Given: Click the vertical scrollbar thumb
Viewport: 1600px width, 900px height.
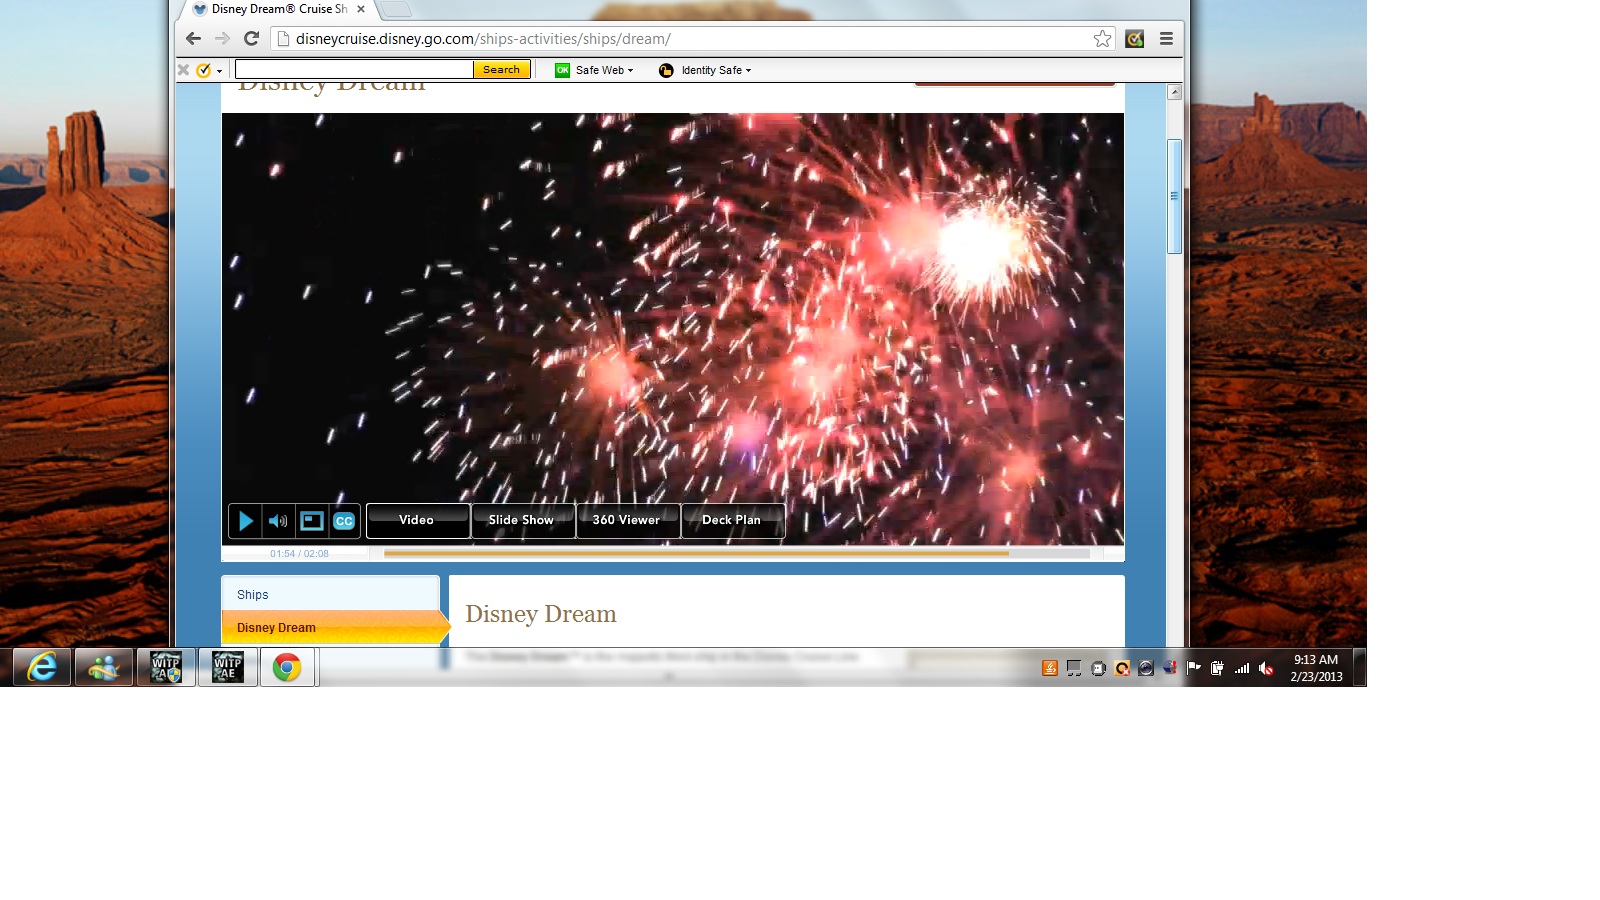Looking at the screenshot, I should 1175,196.
